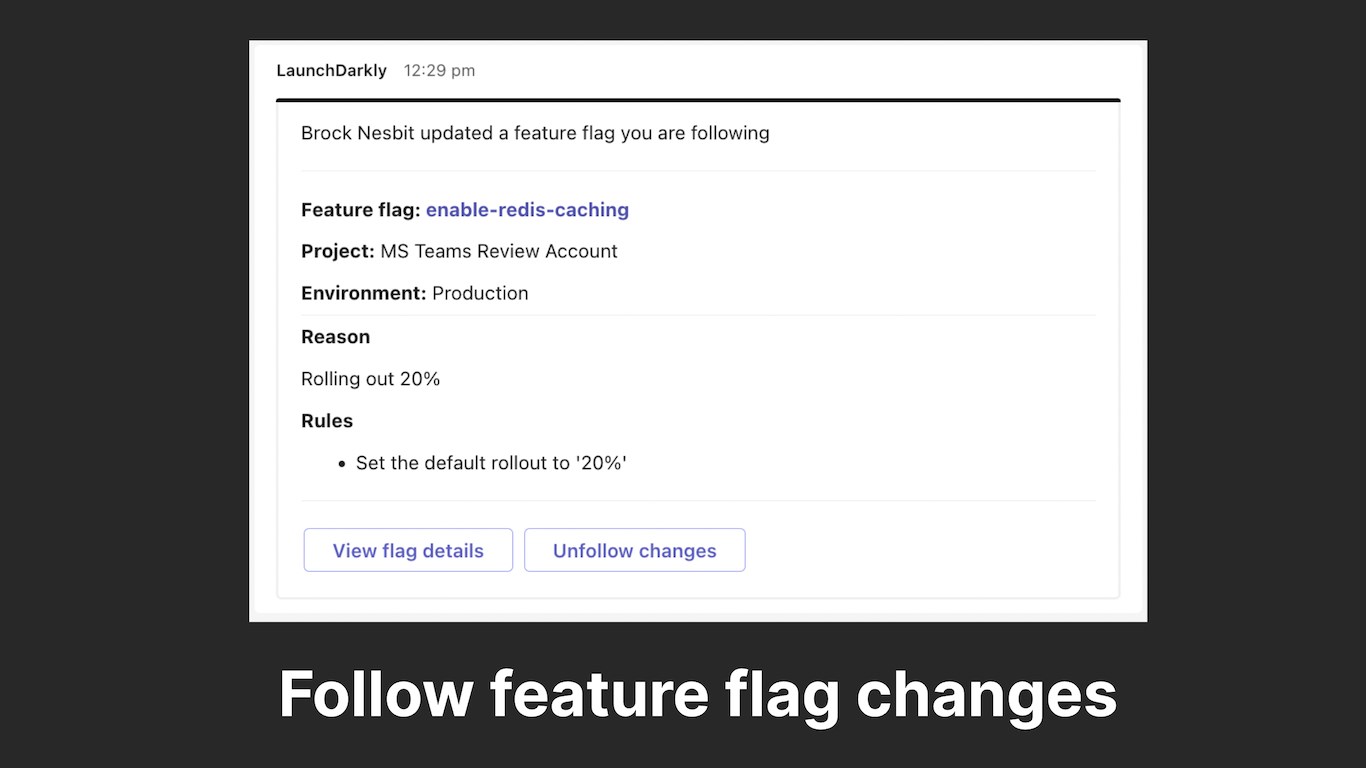This screenshot has height=768, width=1366.
Task: Click the bullet point before the rule
Action: tap(342, 464)
